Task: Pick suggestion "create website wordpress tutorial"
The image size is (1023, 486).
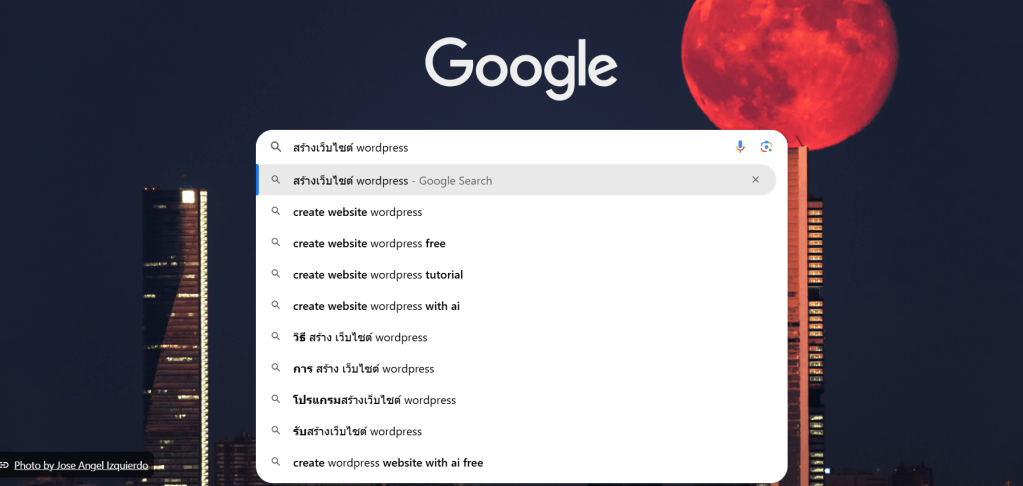Action: (378, 275)
